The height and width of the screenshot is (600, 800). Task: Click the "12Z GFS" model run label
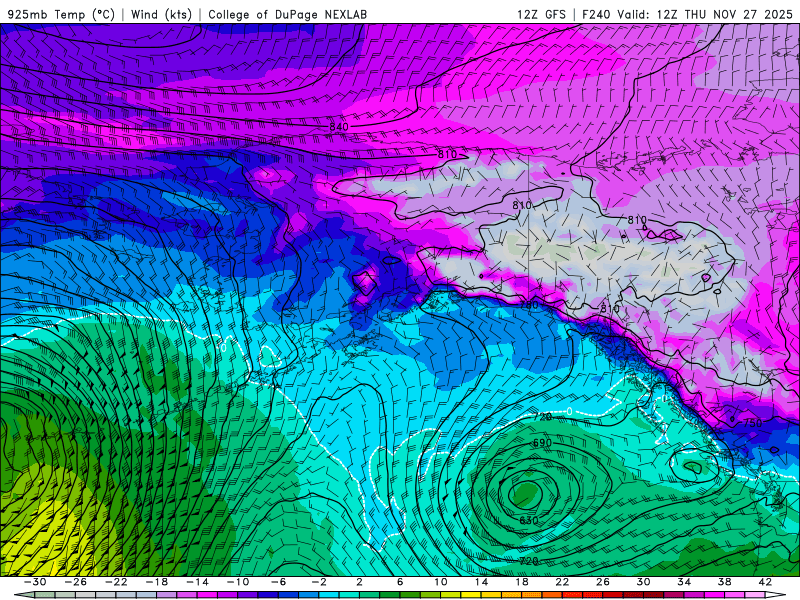coord(541,14)
